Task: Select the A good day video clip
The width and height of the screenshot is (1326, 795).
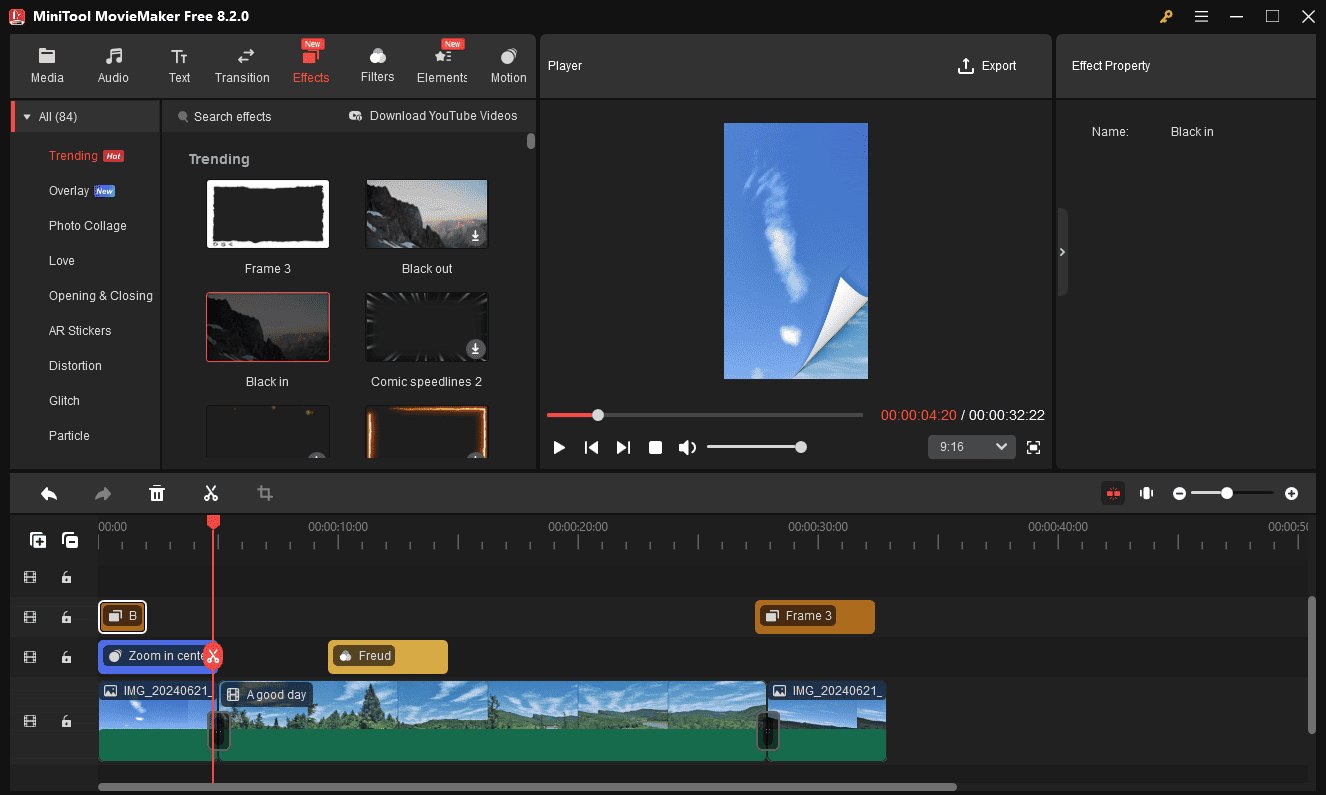Action: (493, 721)
